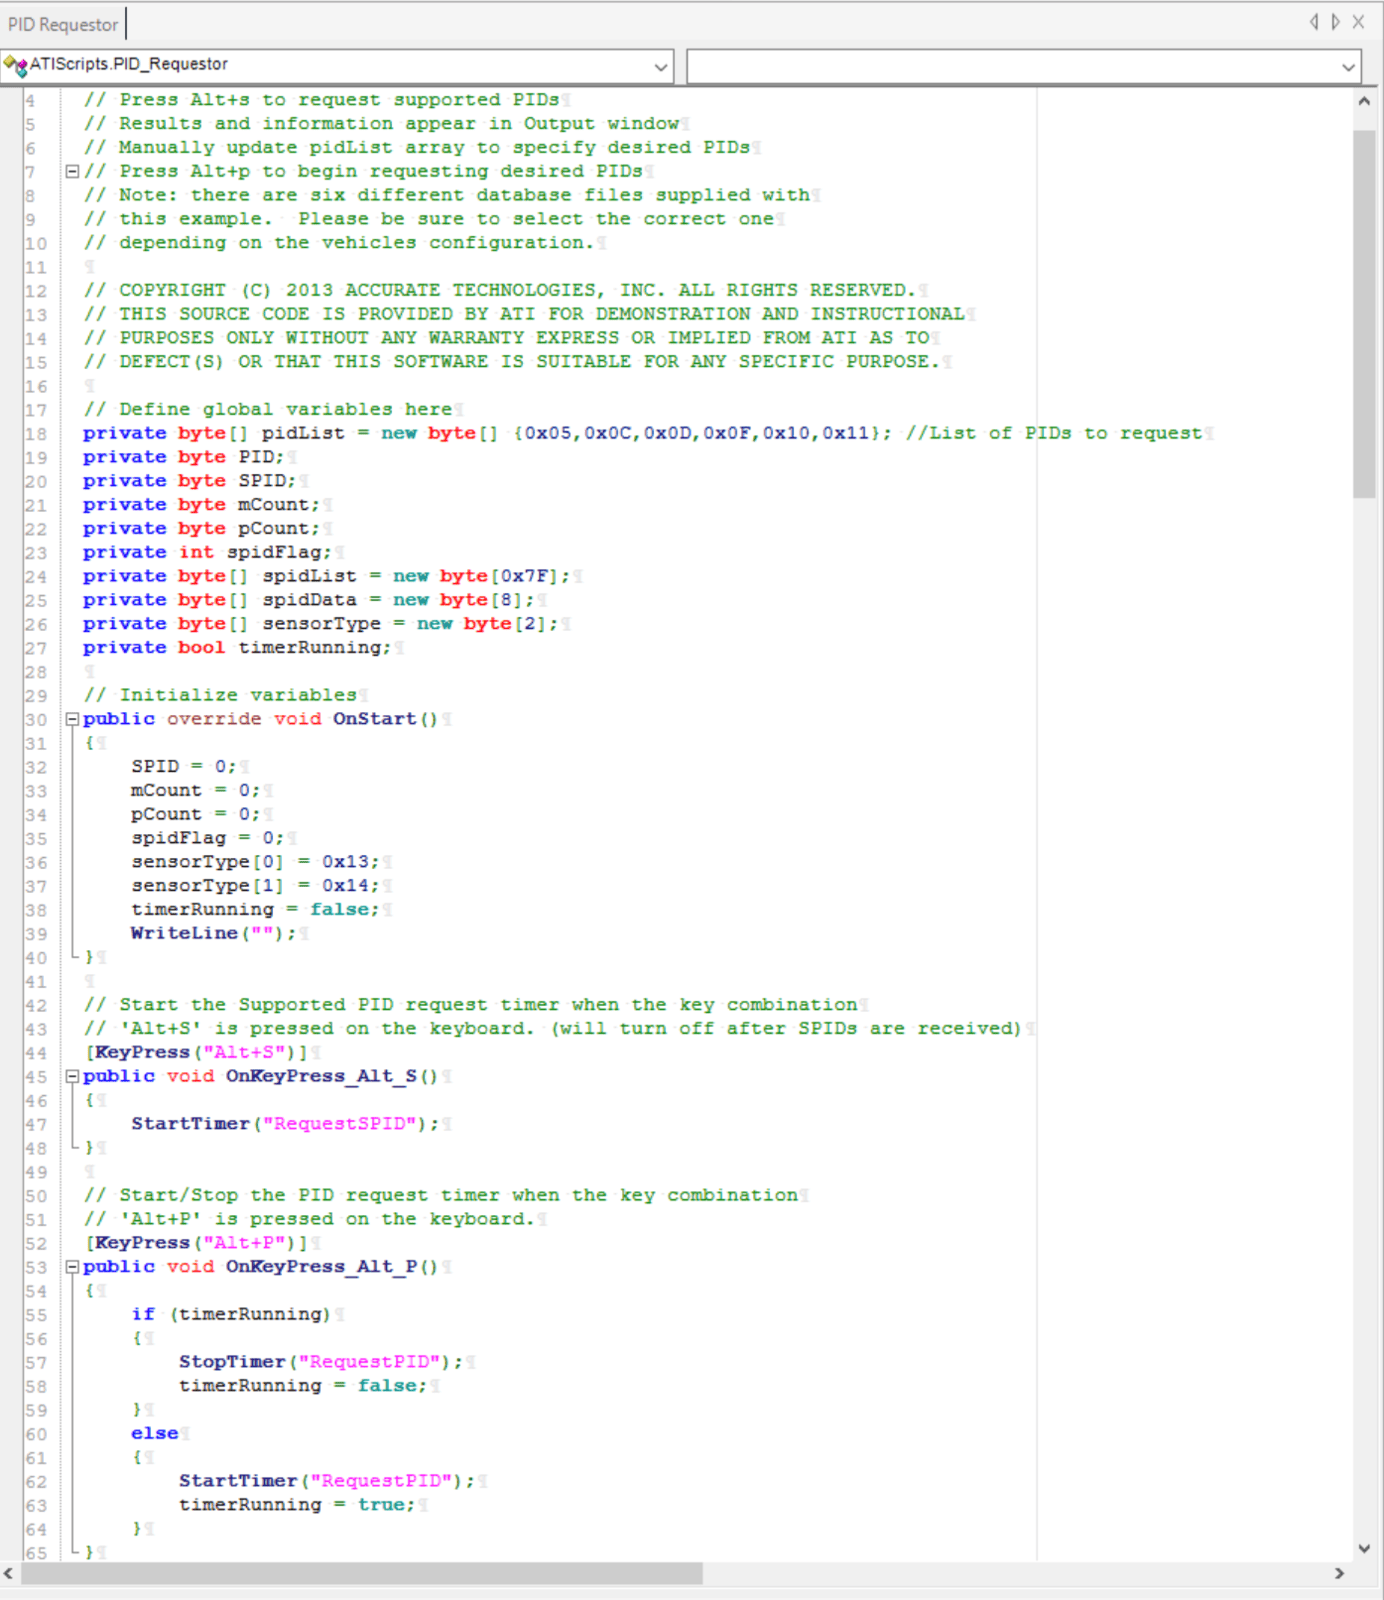Click the pidList variable on line 18
Screen dimensions: 1384x1600
point(303,433)
